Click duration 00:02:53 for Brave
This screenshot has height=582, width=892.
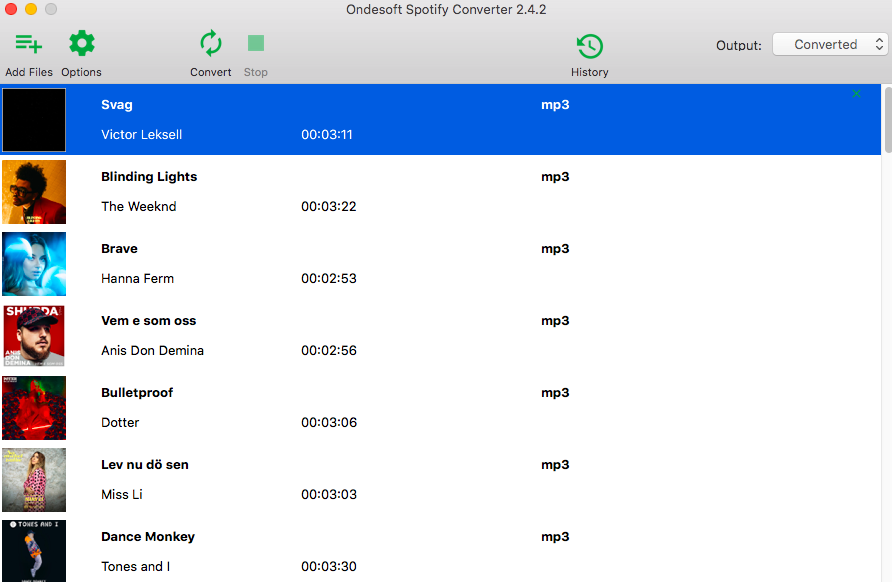329,279
